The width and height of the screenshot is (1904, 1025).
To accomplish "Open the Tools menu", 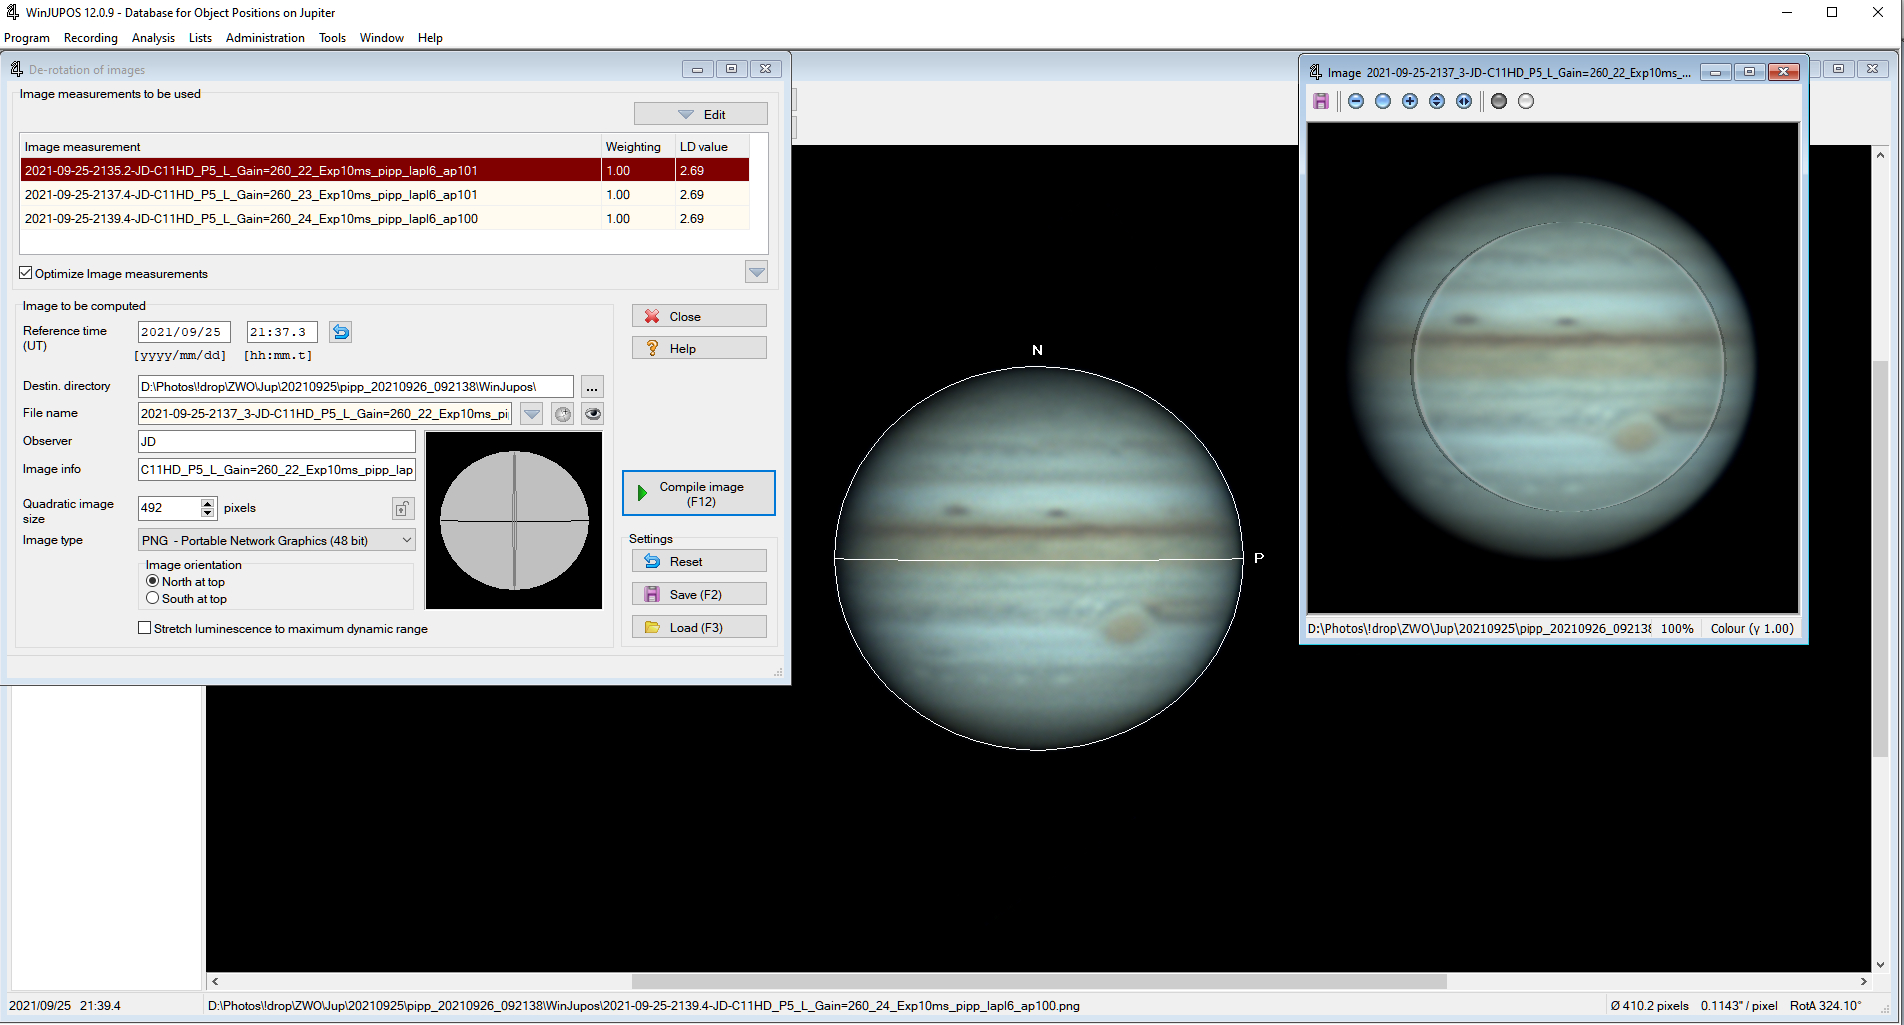I will [x=332, y=38].
